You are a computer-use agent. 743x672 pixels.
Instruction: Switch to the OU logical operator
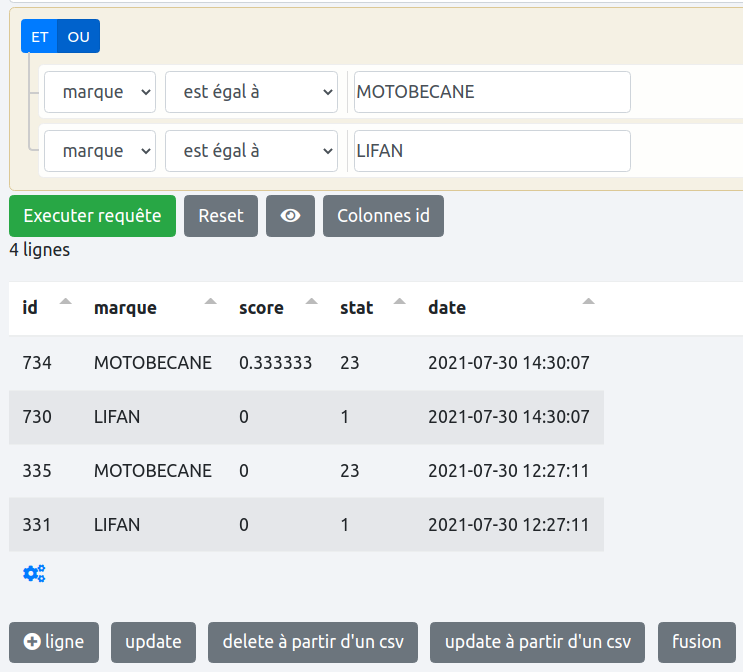78,37
